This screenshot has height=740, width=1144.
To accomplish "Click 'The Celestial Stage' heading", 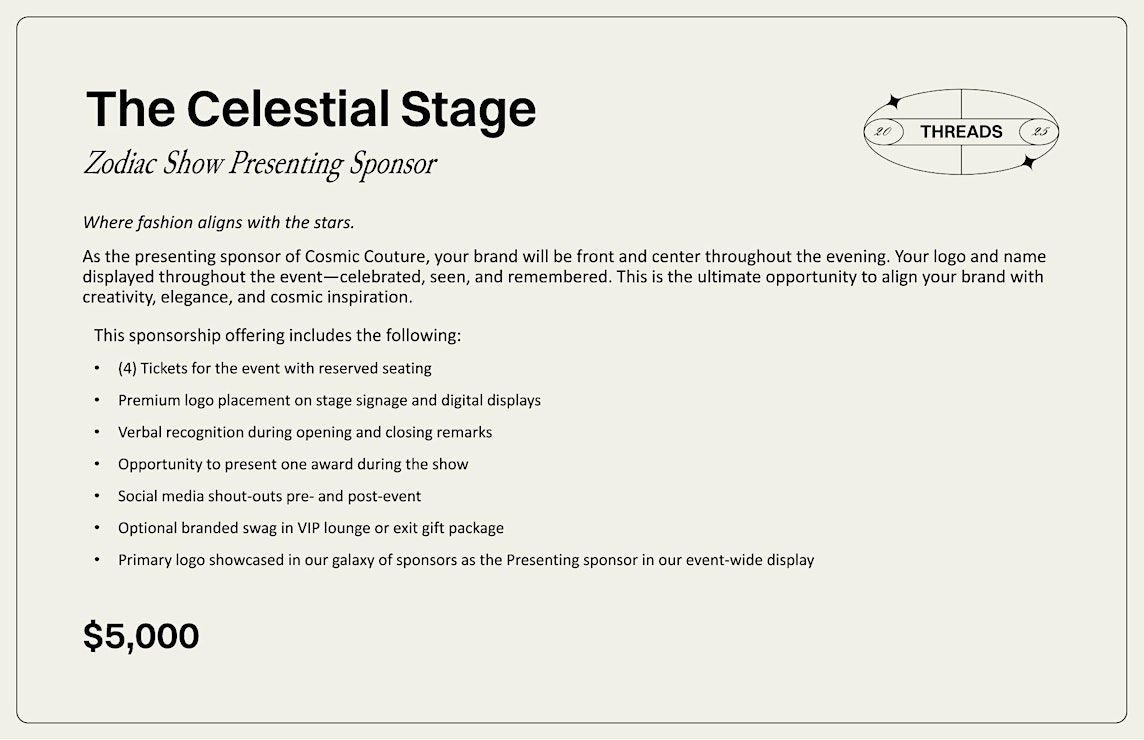I will (x=311, y=109).
